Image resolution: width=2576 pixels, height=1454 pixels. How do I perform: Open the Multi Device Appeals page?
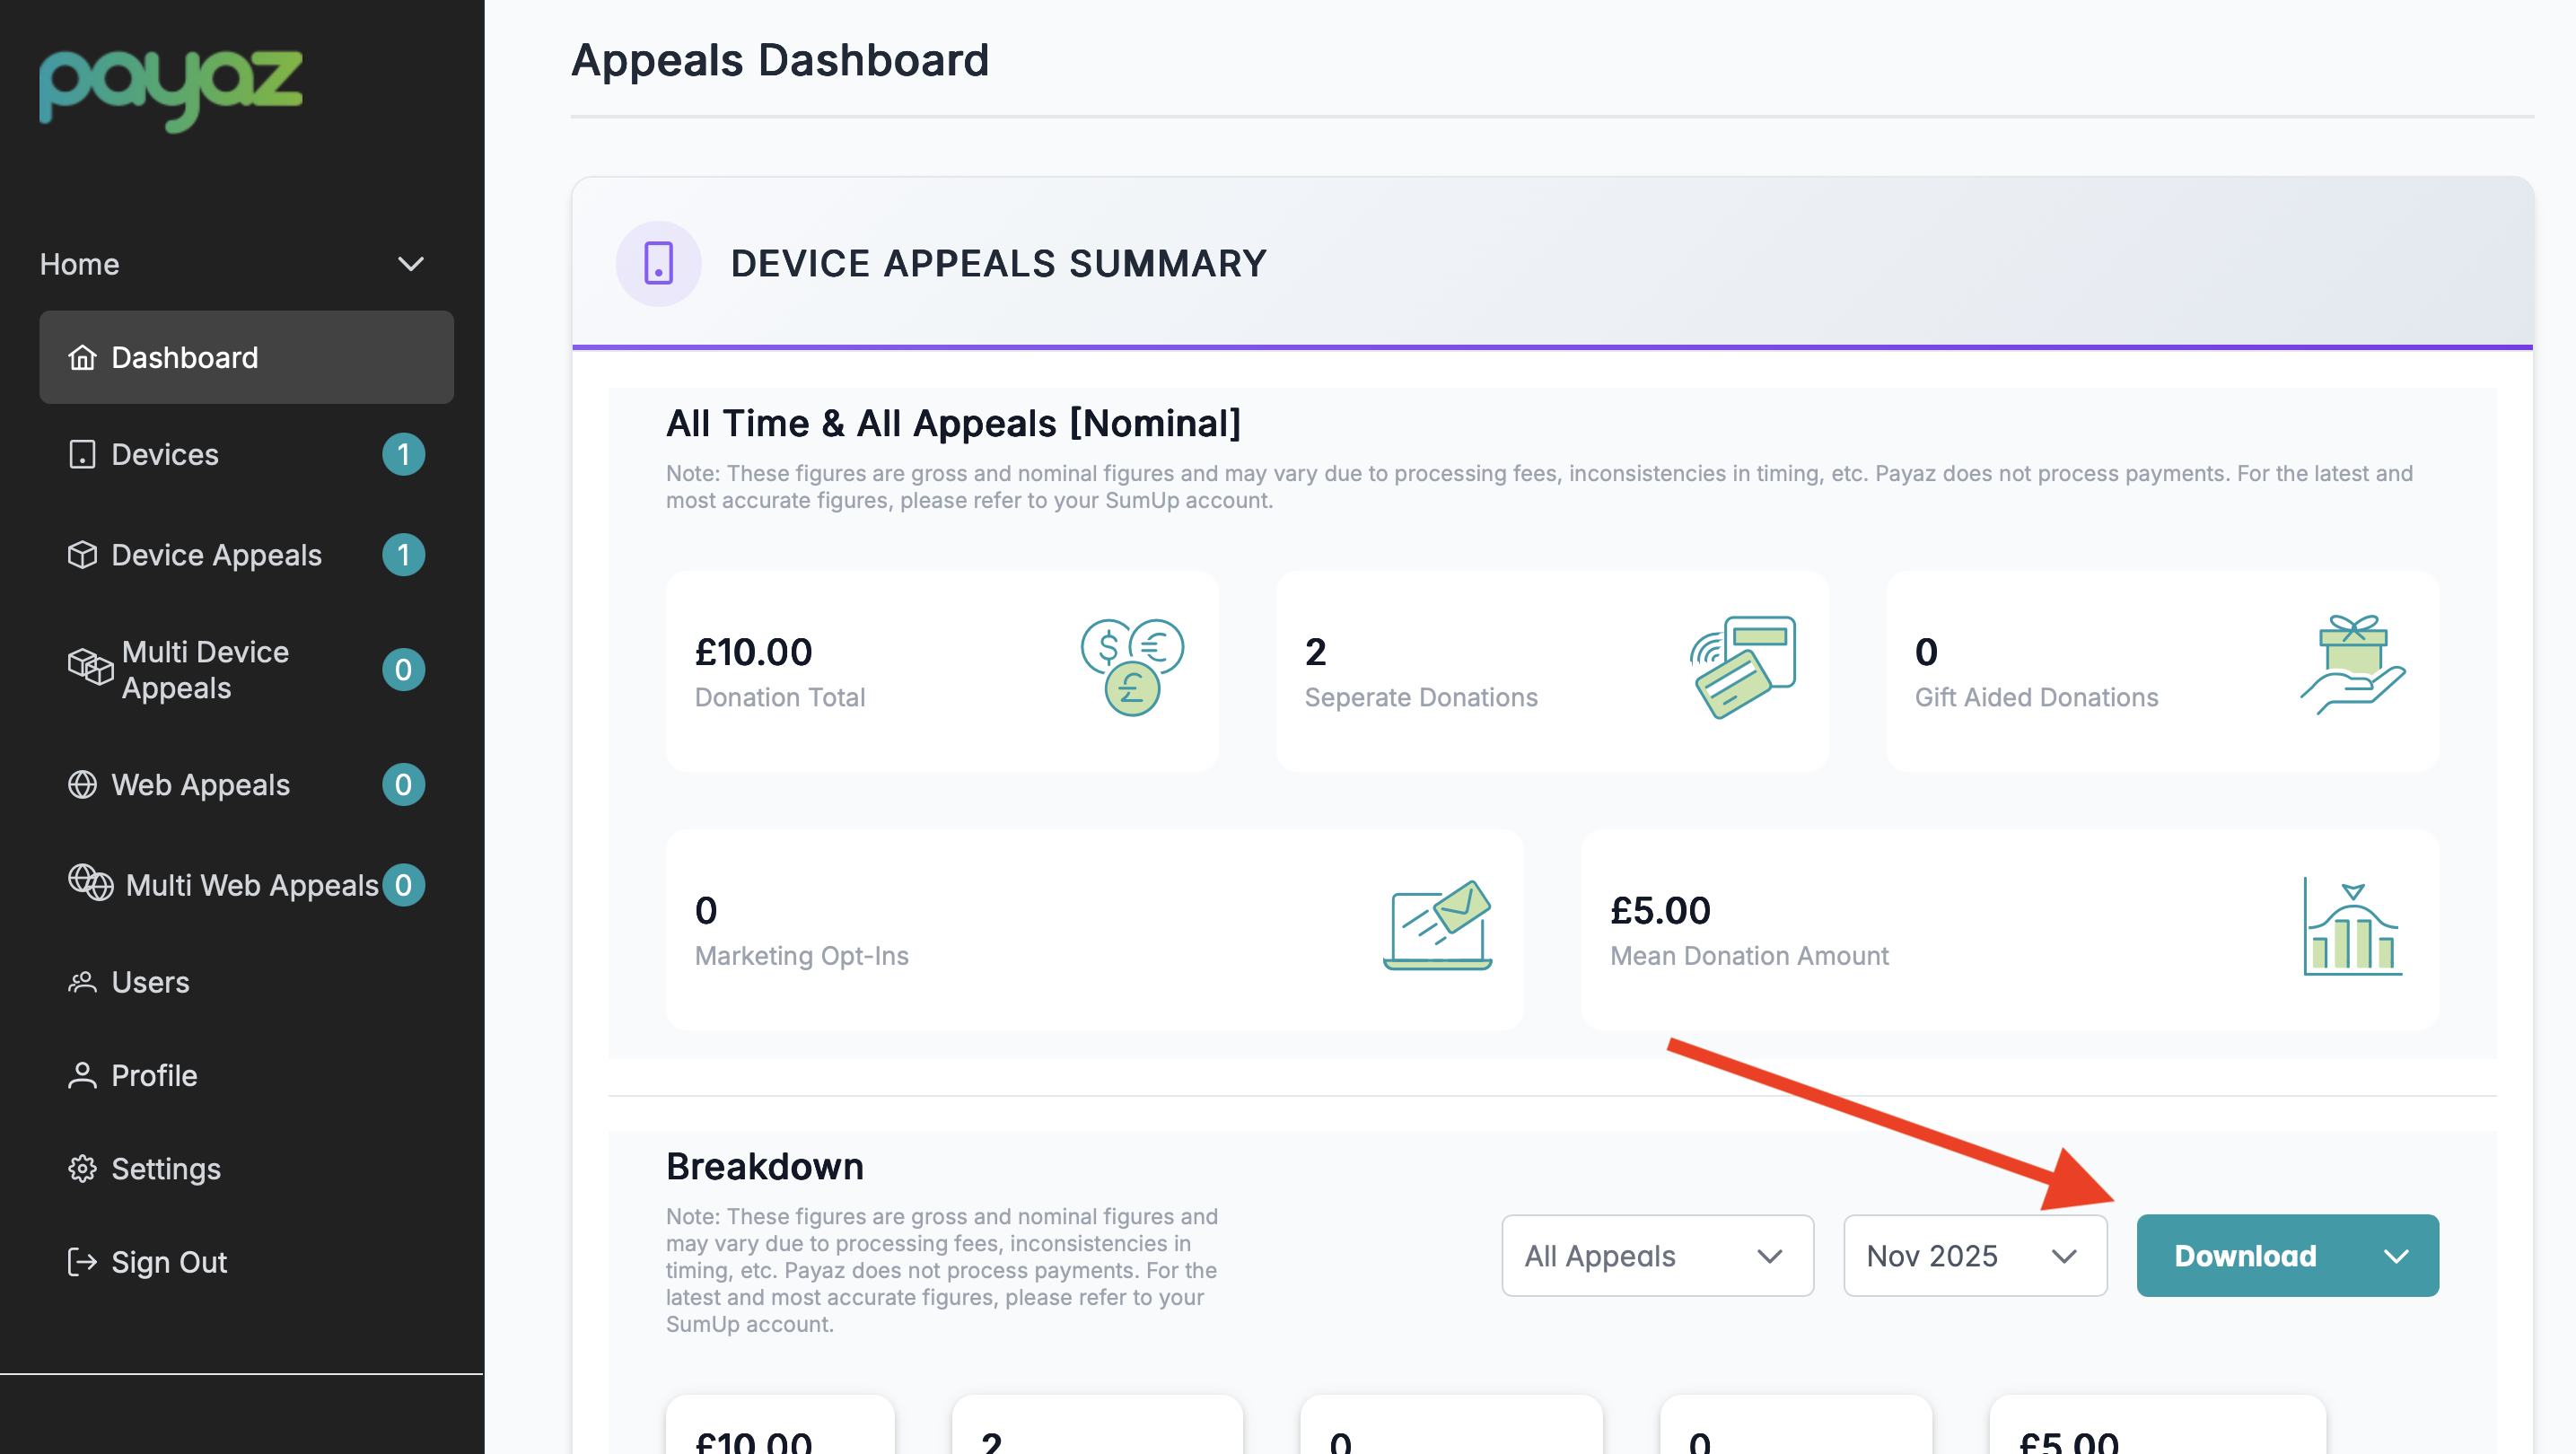[x=205, y=670]
